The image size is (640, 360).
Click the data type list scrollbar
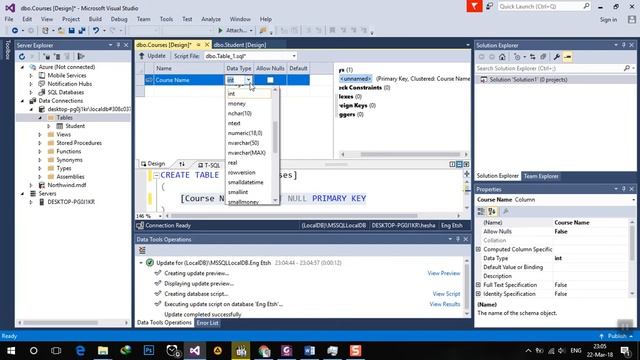pos(275,138)
